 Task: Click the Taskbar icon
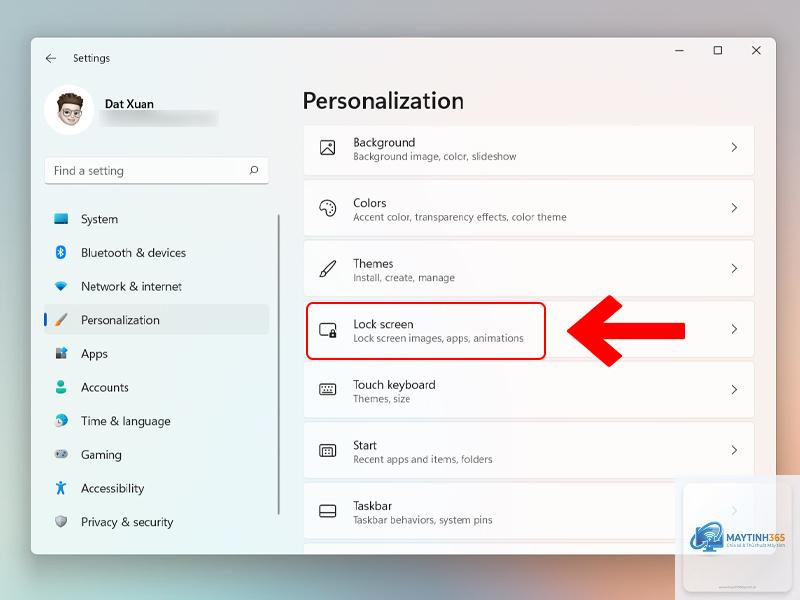[328, 511]
